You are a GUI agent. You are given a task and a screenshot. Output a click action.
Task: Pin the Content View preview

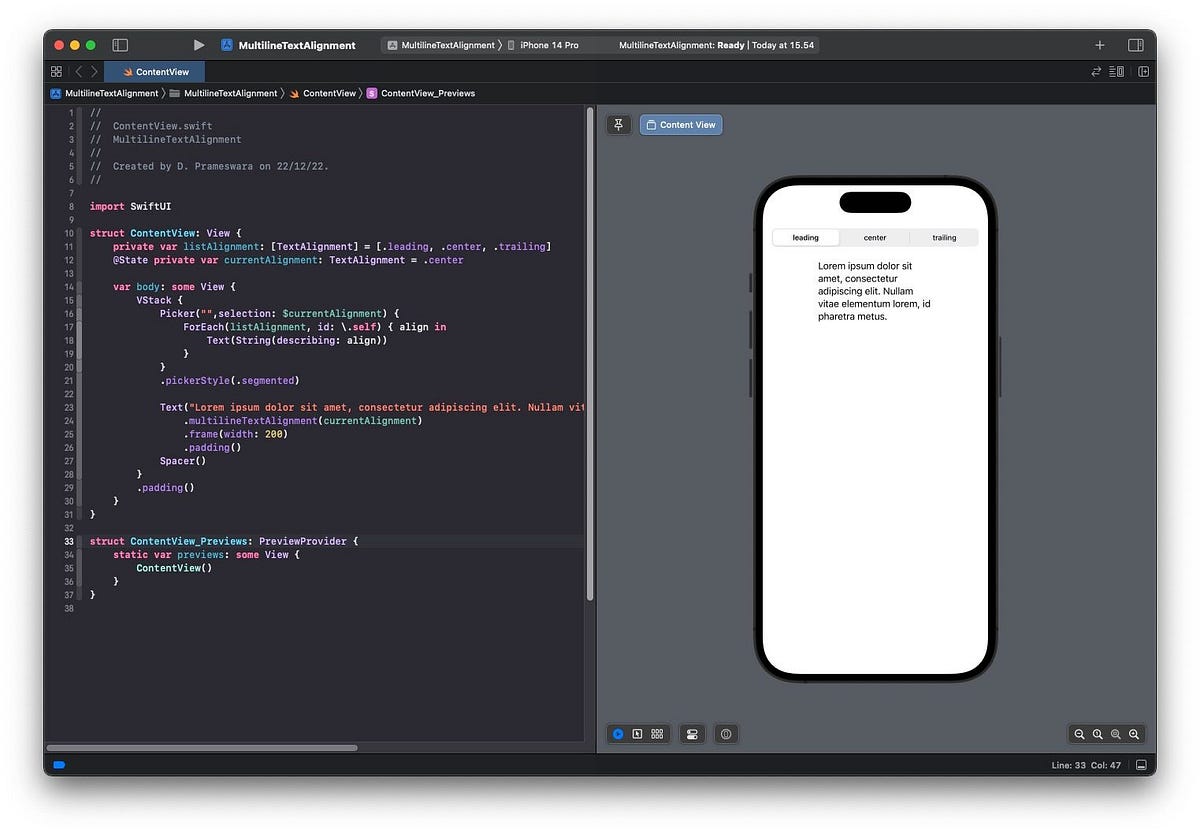pos(618,124)
